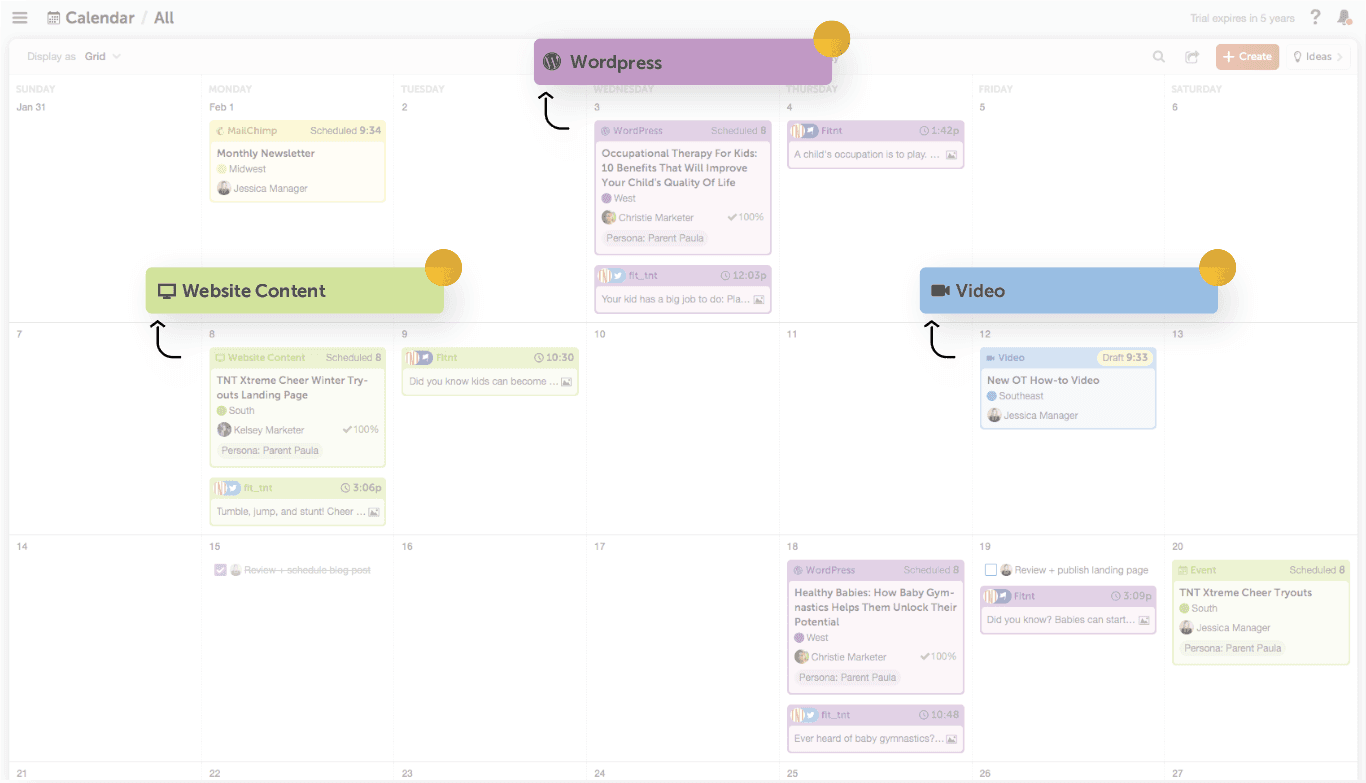
Task: Click 'A child's occupation is to play' post text
Action: [x=867, y=155]
